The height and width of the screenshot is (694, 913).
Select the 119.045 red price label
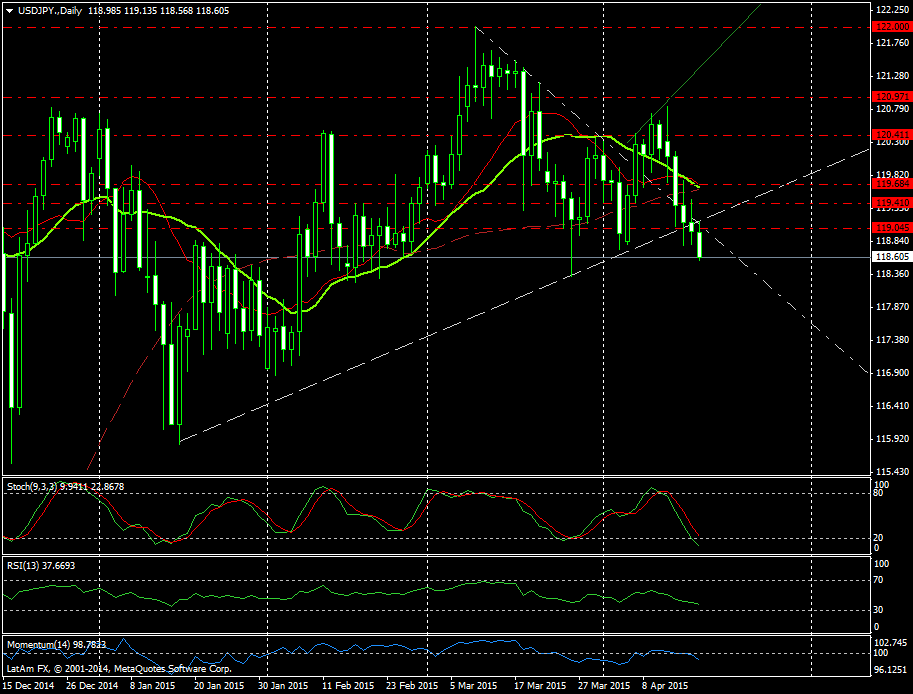tap(889, 228)
